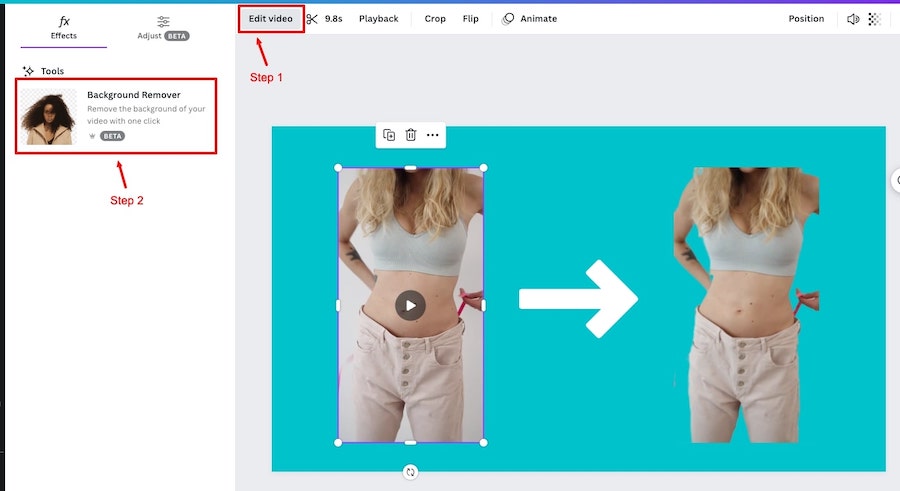This screenshot has height=491, width=900.
Task: Select the white arrow graphic
Action: point(578,299)
